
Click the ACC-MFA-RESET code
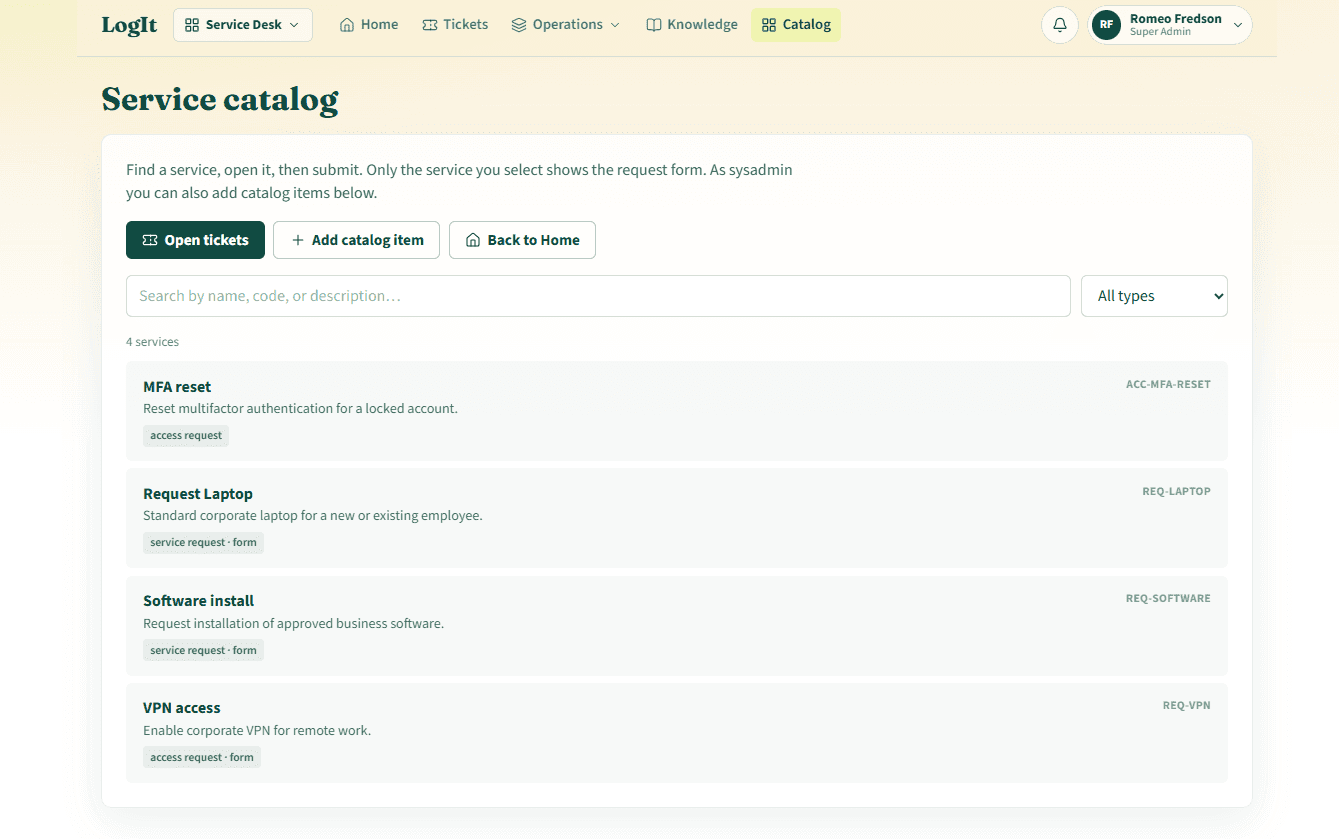(x=1168, y=384)
